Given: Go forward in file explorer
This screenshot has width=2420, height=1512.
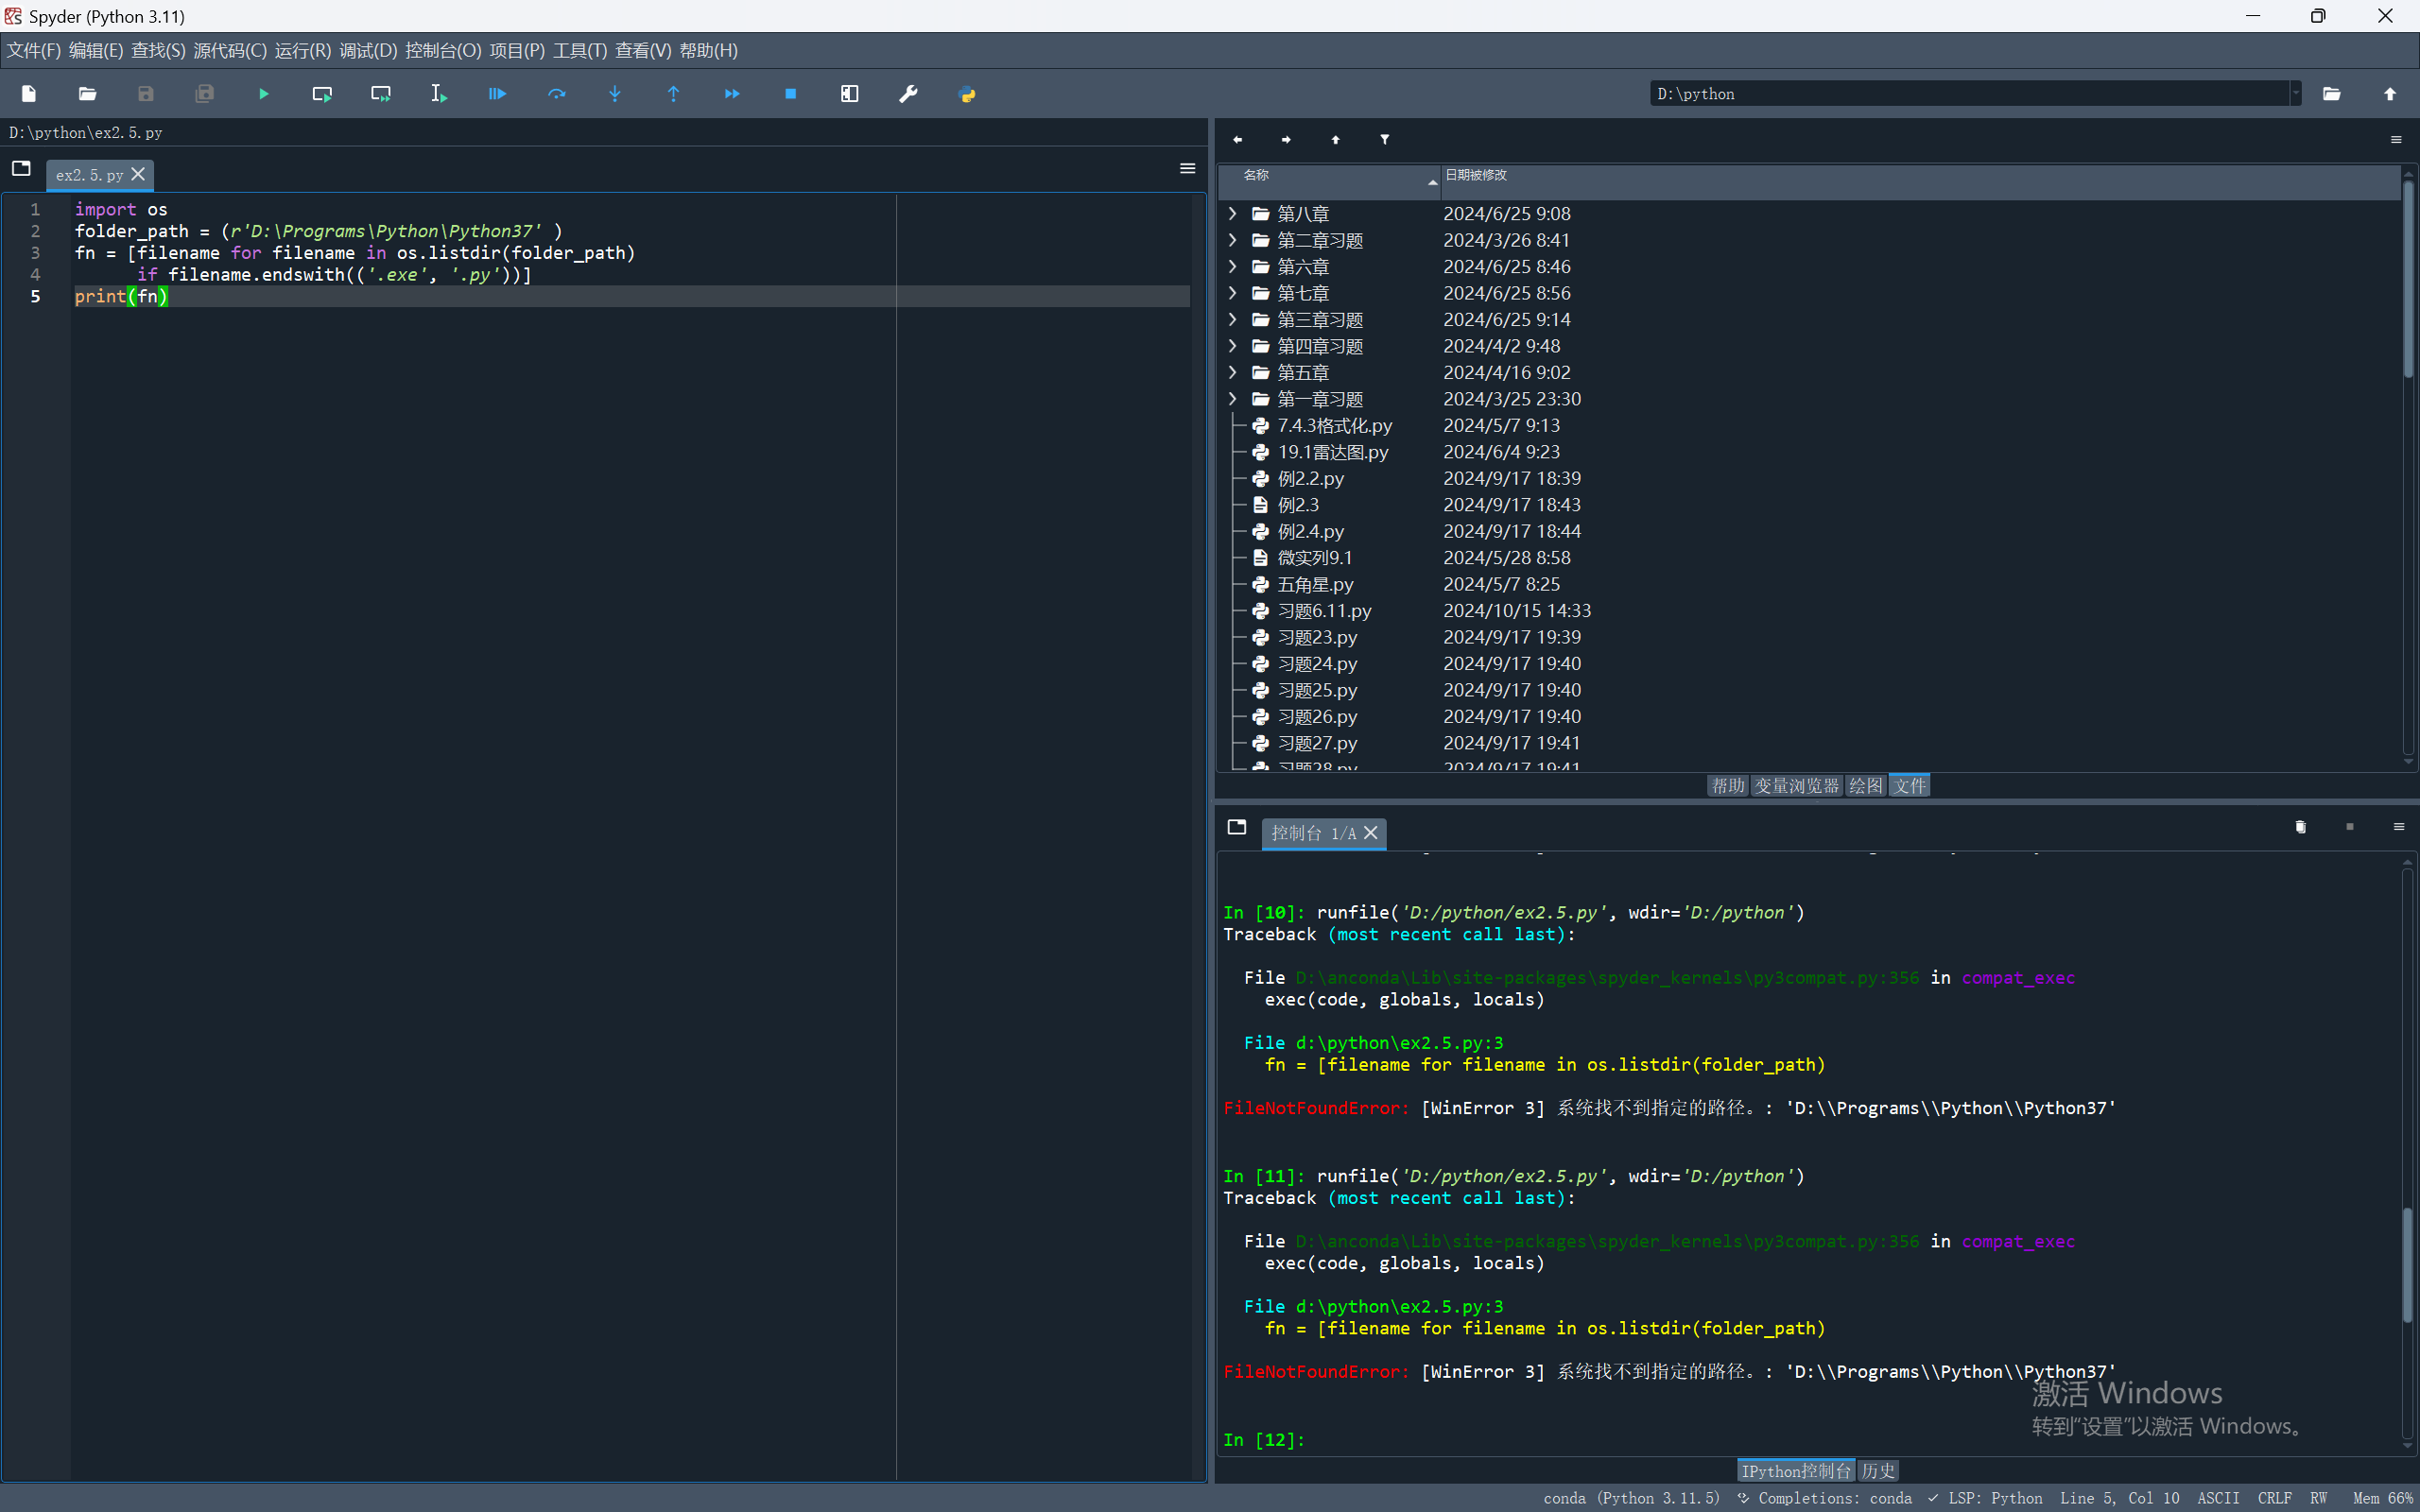Looking at the screenshot, I should point(1286,140).
